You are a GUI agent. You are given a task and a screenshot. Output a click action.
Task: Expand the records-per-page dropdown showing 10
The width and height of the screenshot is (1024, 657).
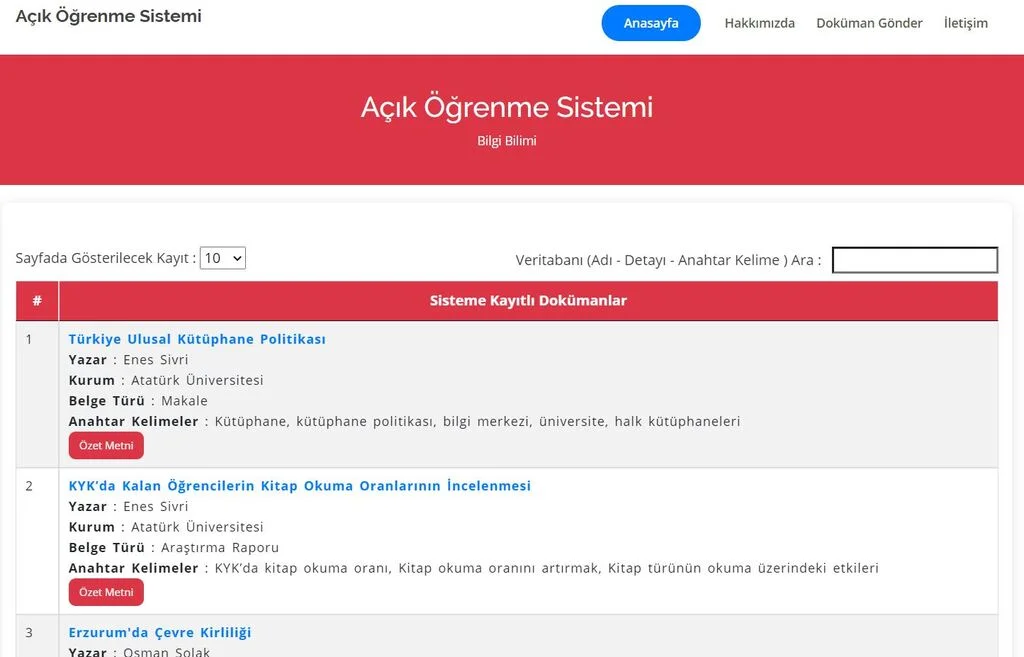point(222,258)
